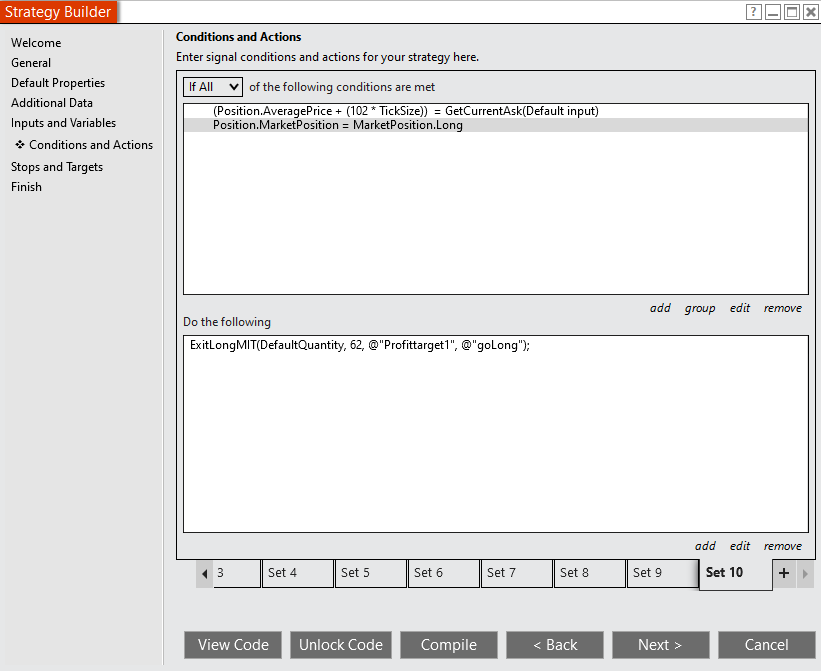
Task: Click the Unlock Code button
Action: [340, 645]
